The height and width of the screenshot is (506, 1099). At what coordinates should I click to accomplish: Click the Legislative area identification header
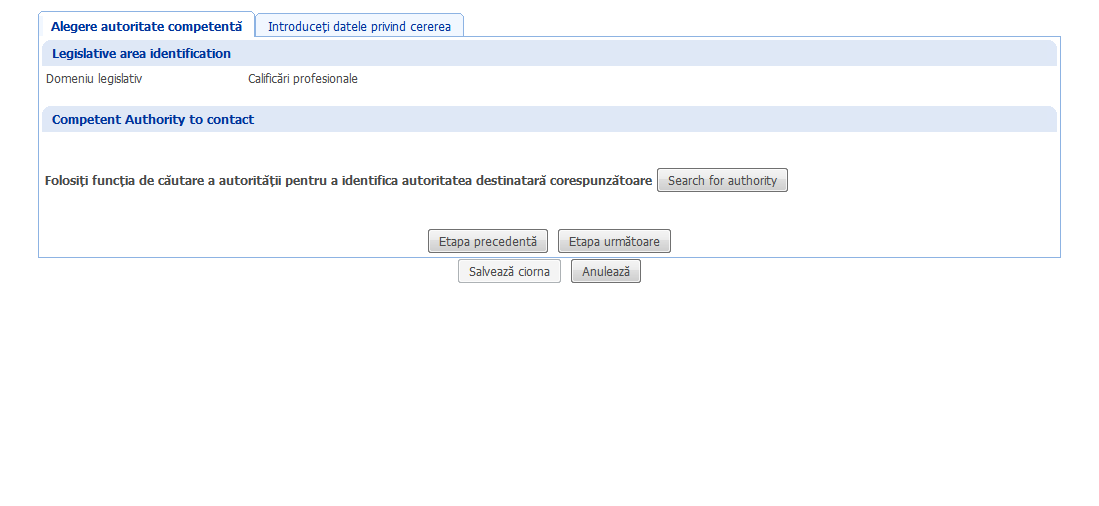click(x=141, y=54)
